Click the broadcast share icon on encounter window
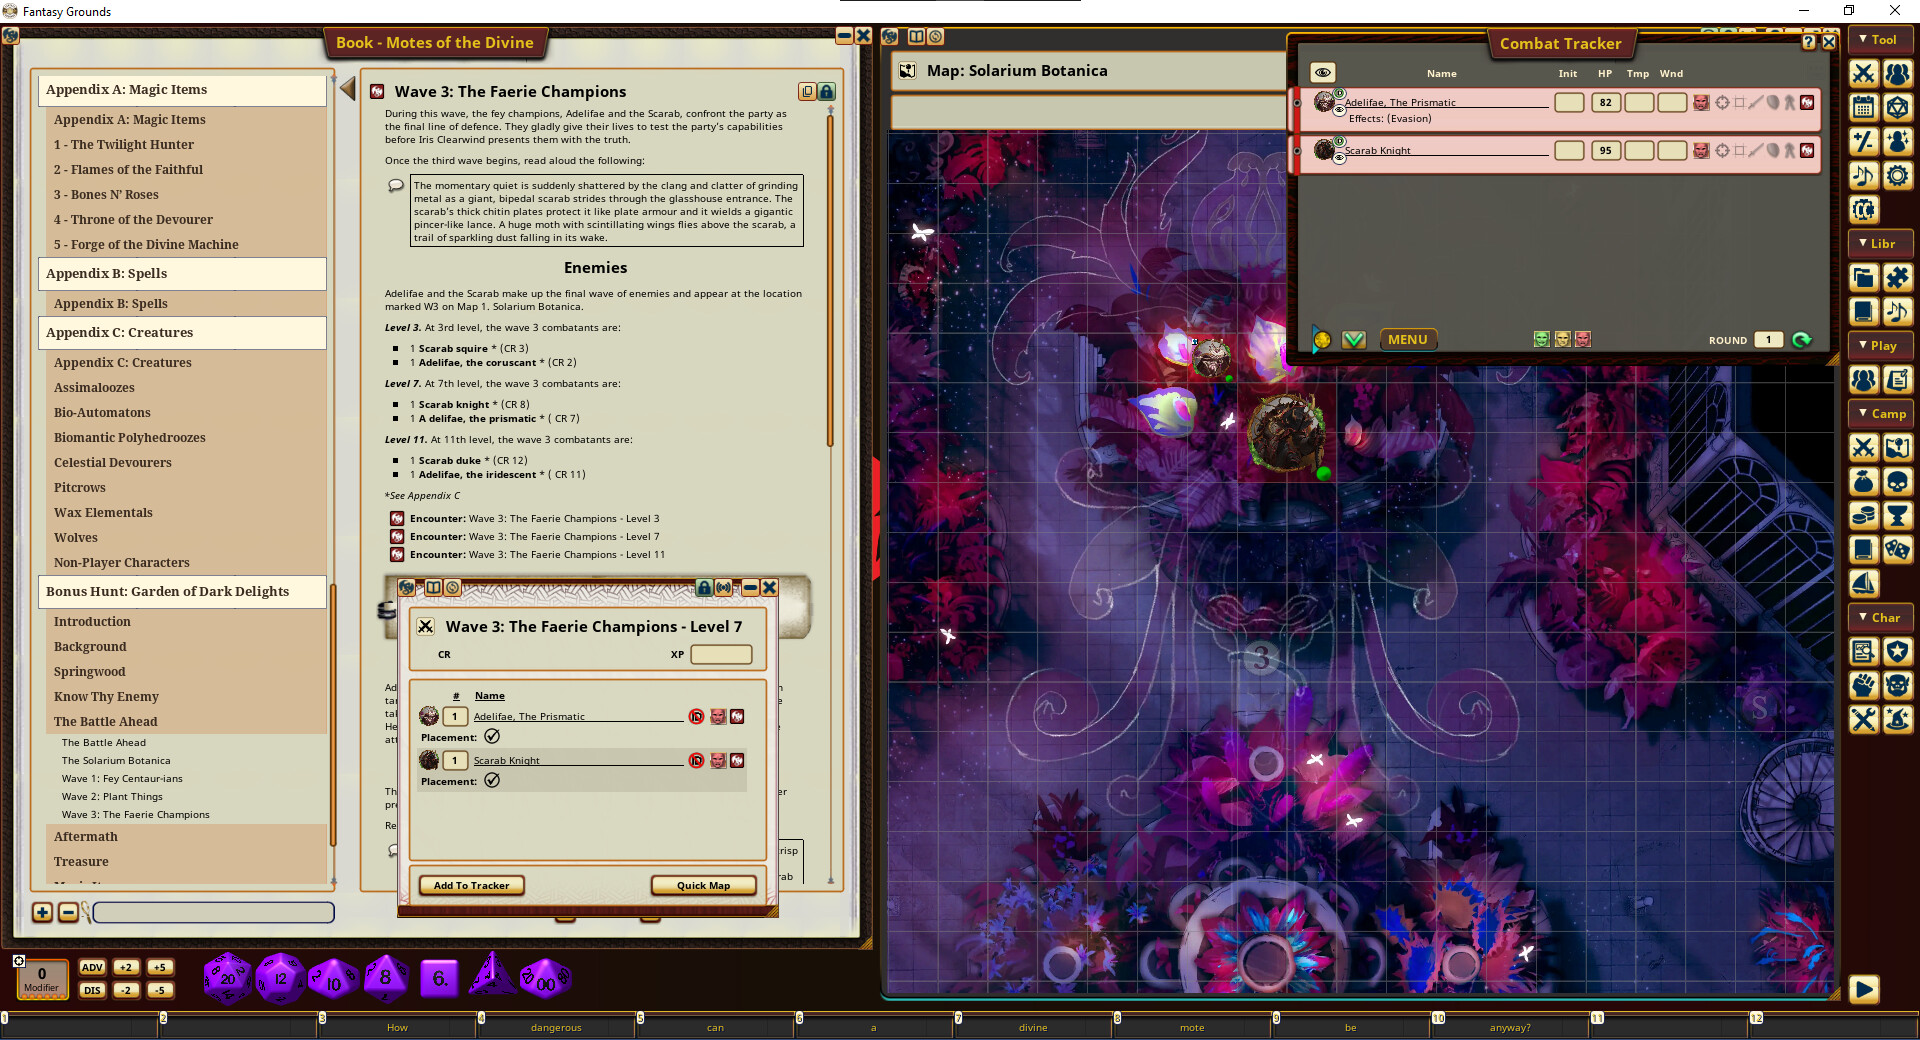This screenshot has height=1040, width=1920. (x=723, y=587)
